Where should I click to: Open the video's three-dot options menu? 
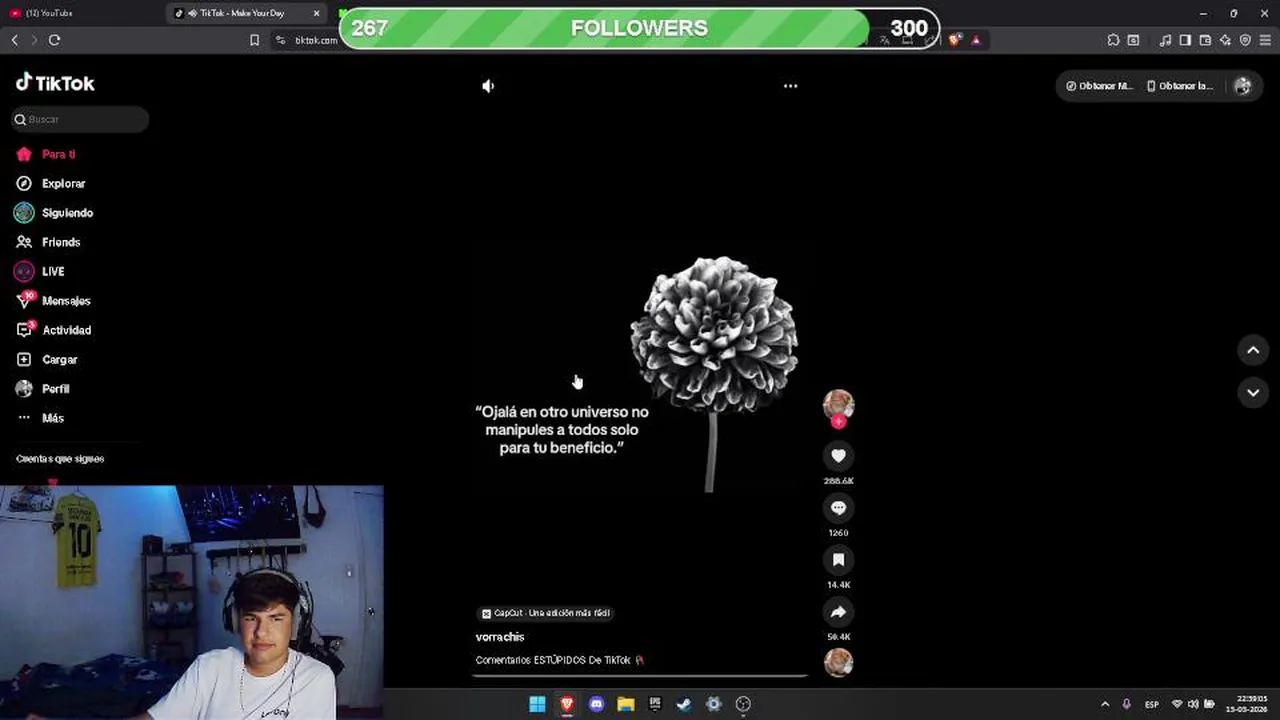[790, 86]
